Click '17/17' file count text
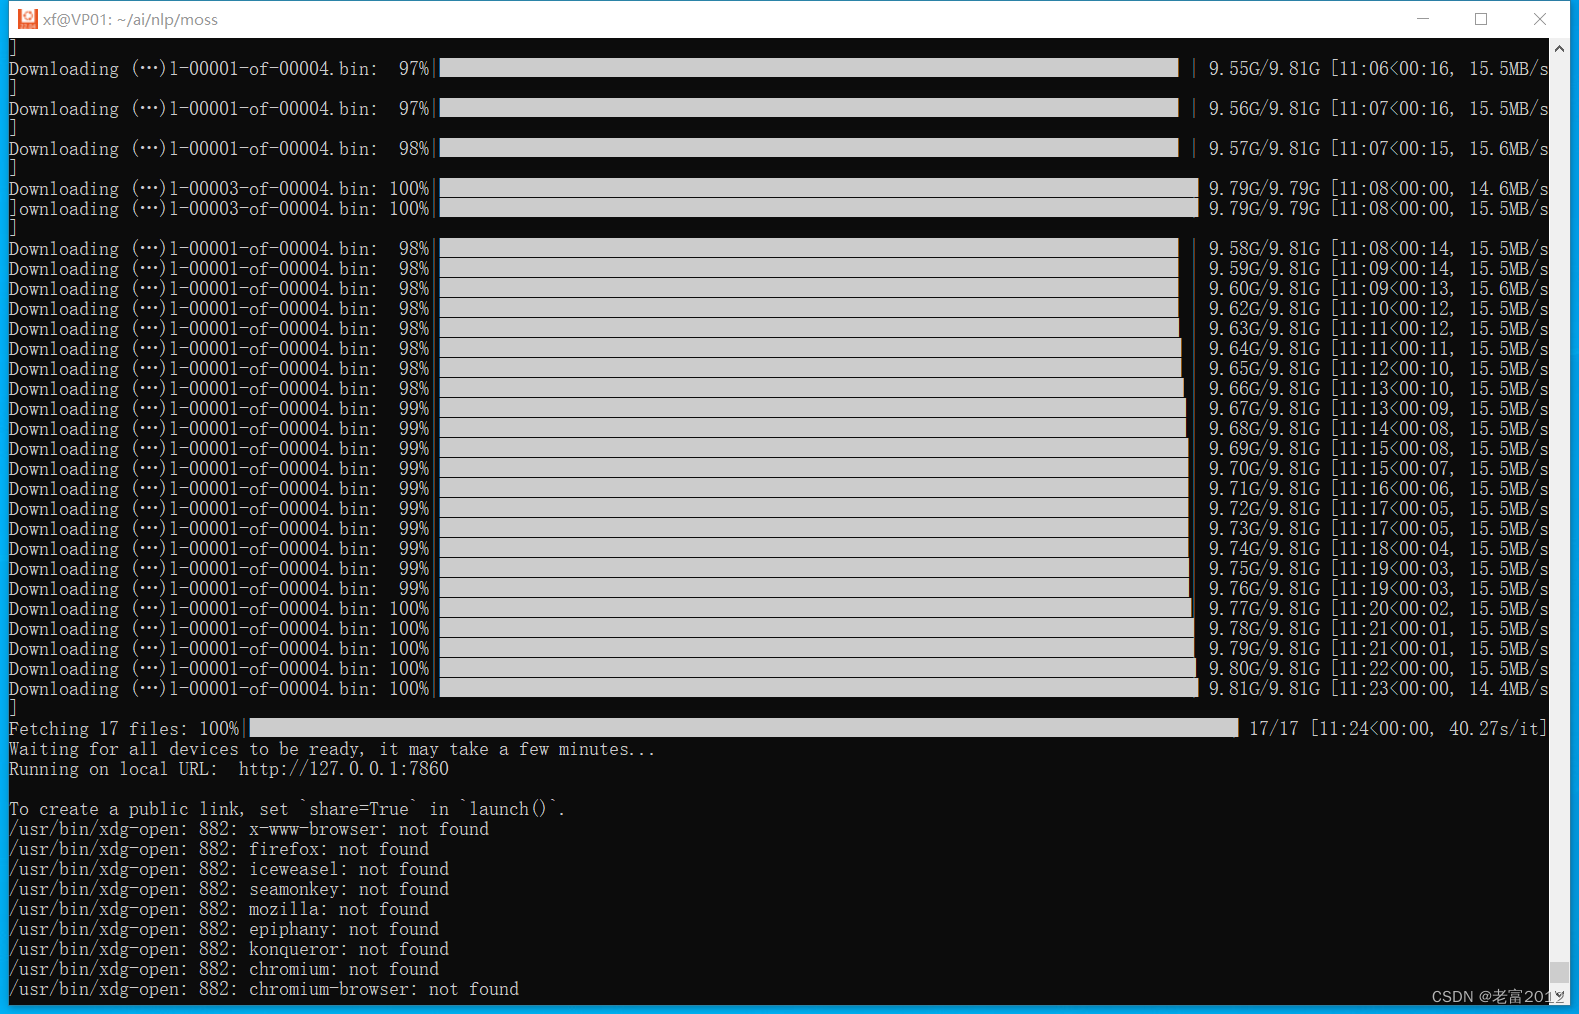 [1273, 729]
